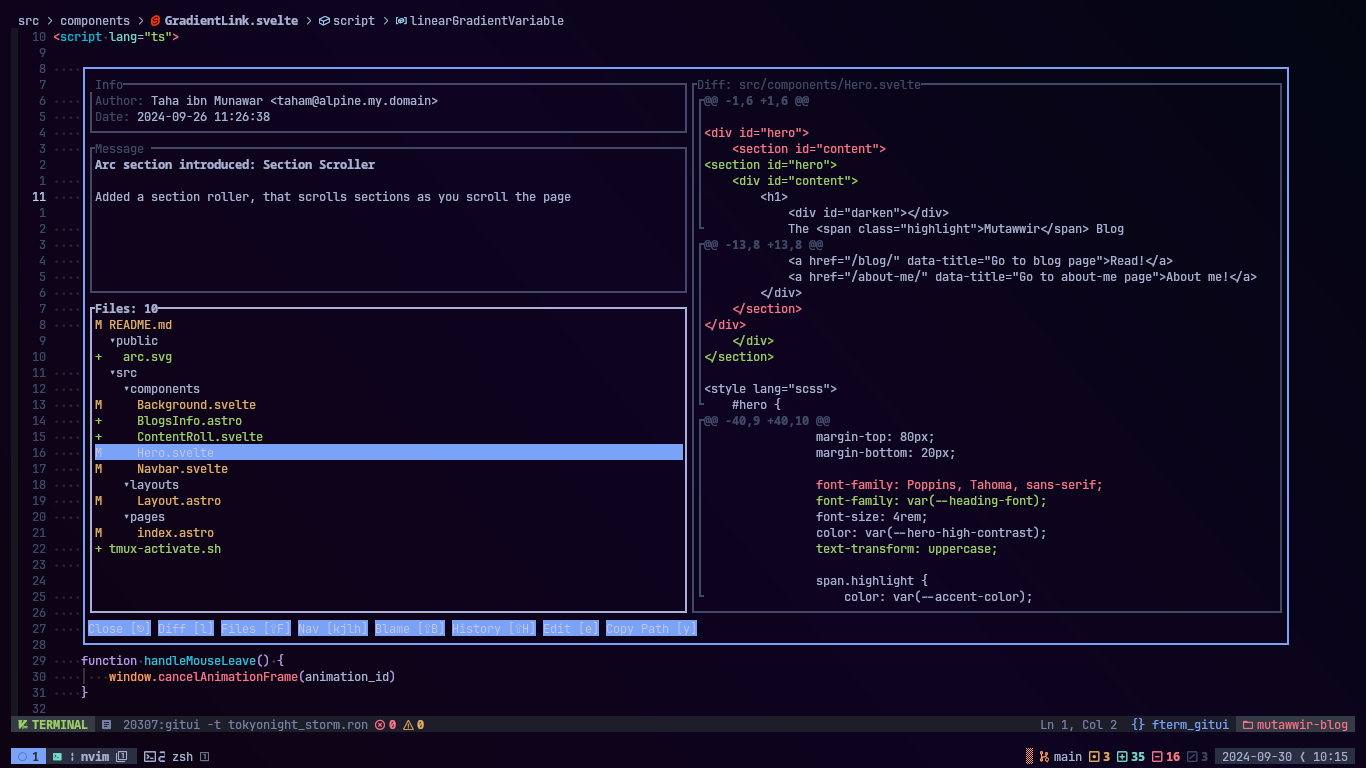Click the script breadcrumb segment

(354, 20)
